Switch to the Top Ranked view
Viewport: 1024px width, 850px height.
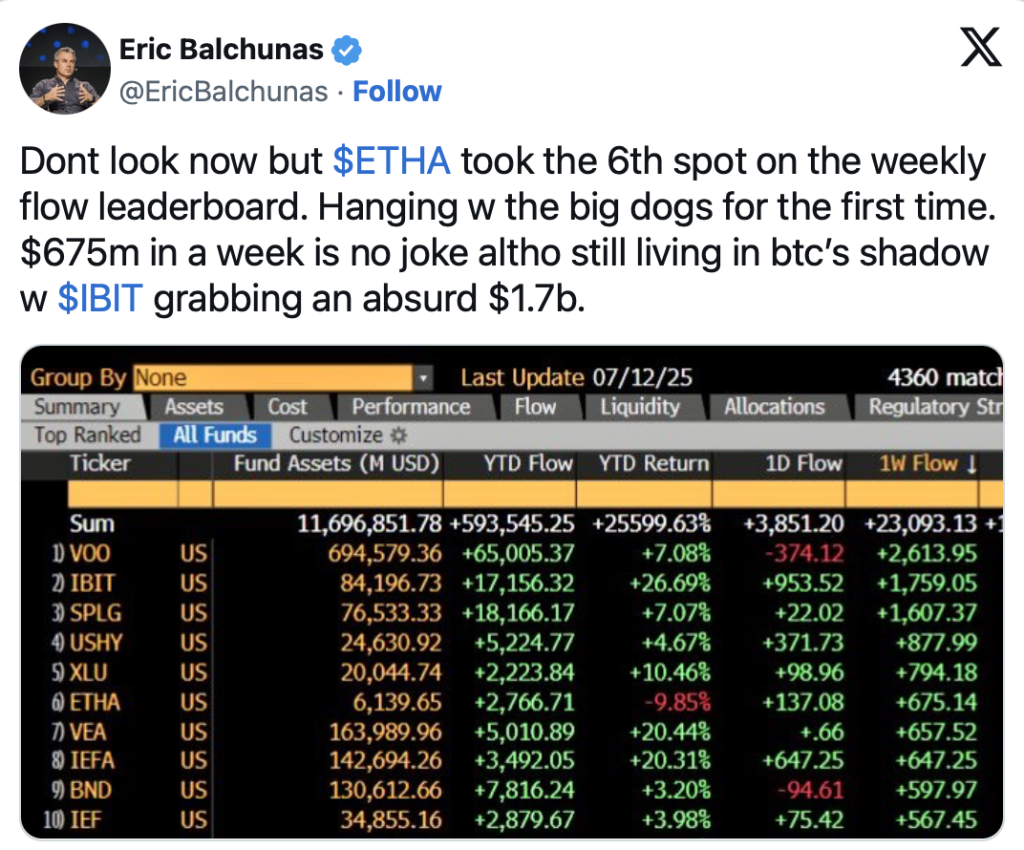tap(88, 435)
